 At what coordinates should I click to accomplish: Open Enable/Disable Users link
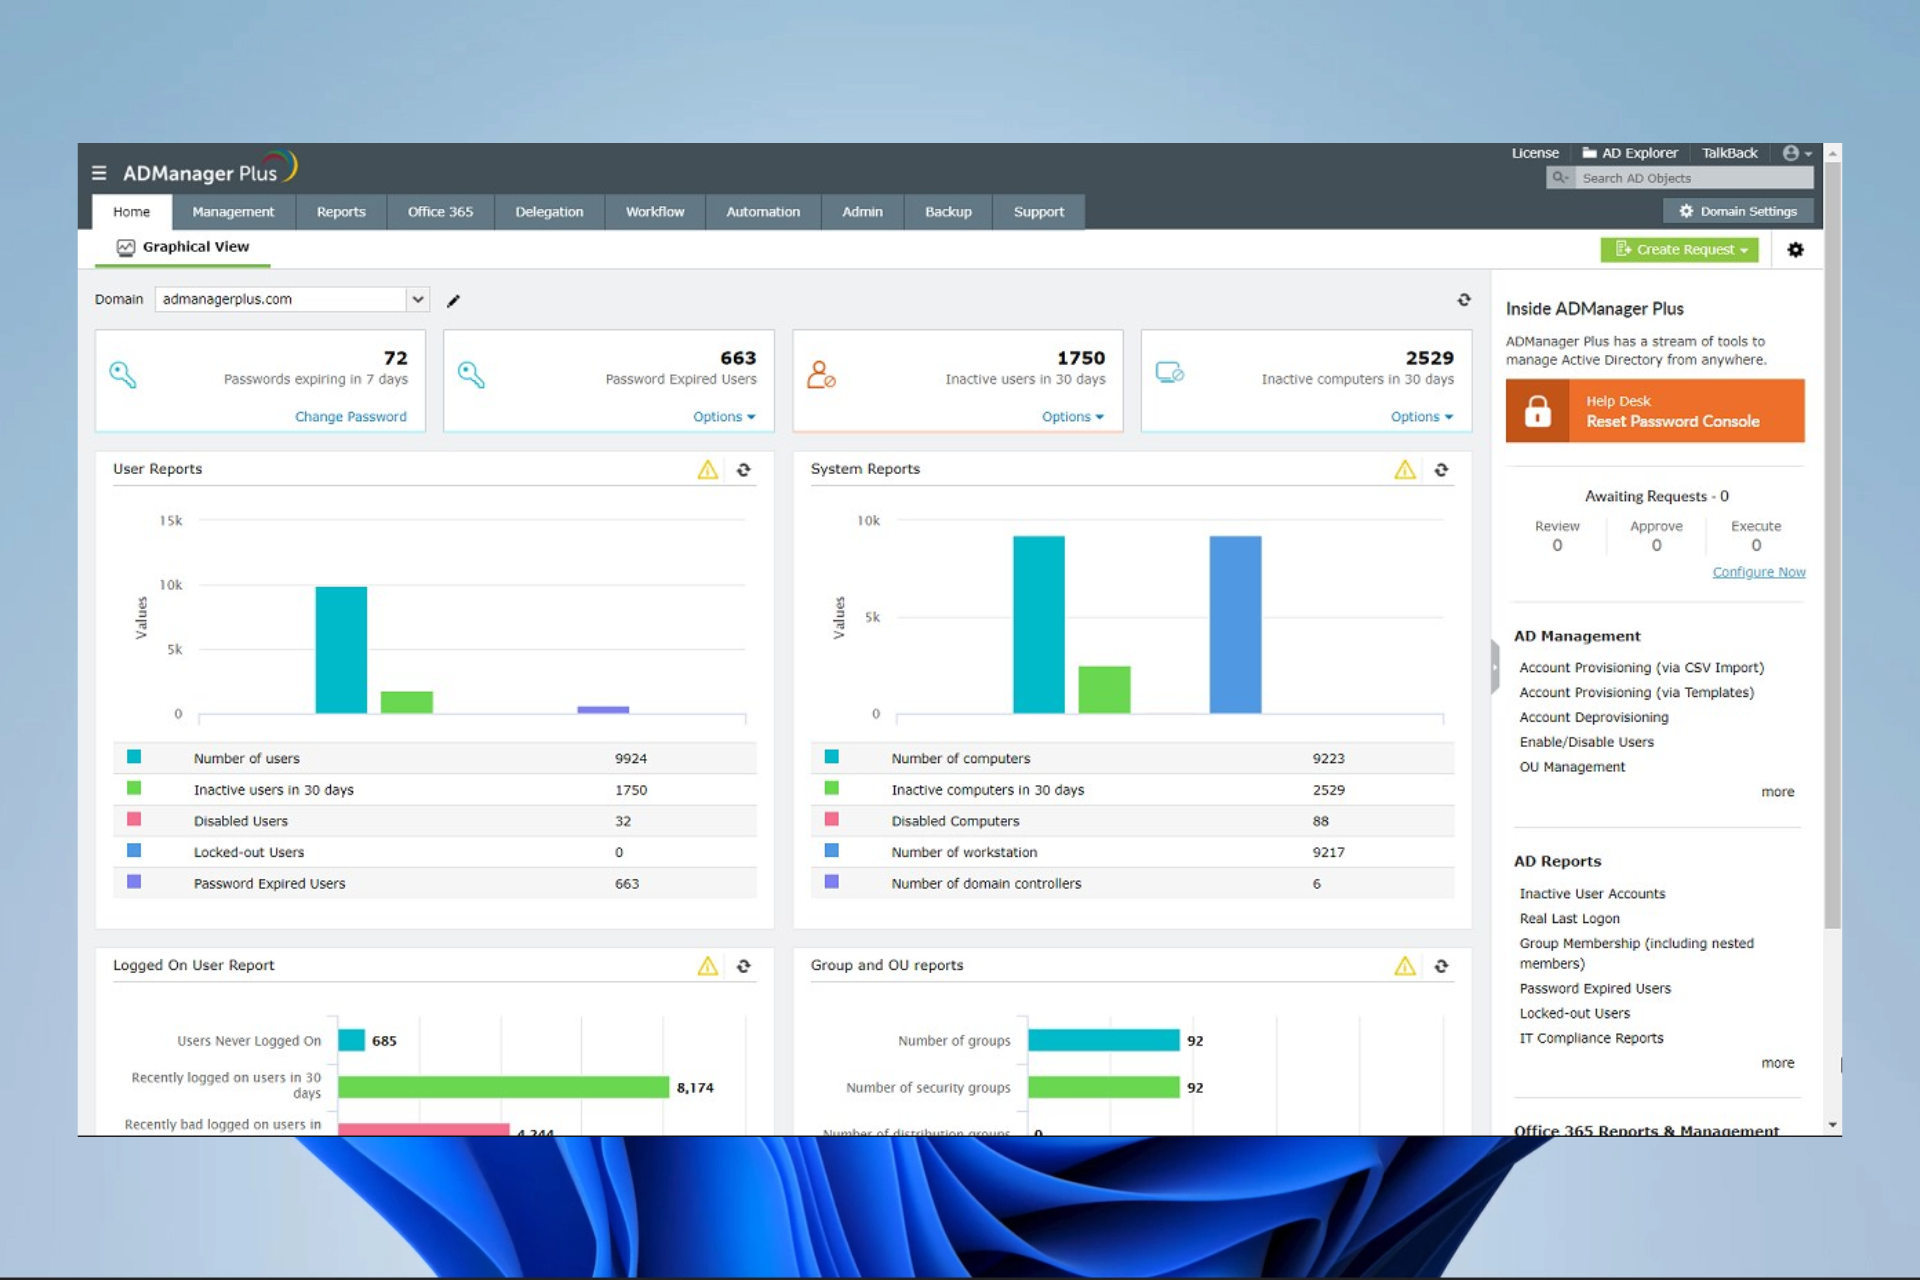pyautogui.click(x=1586, y=742)
